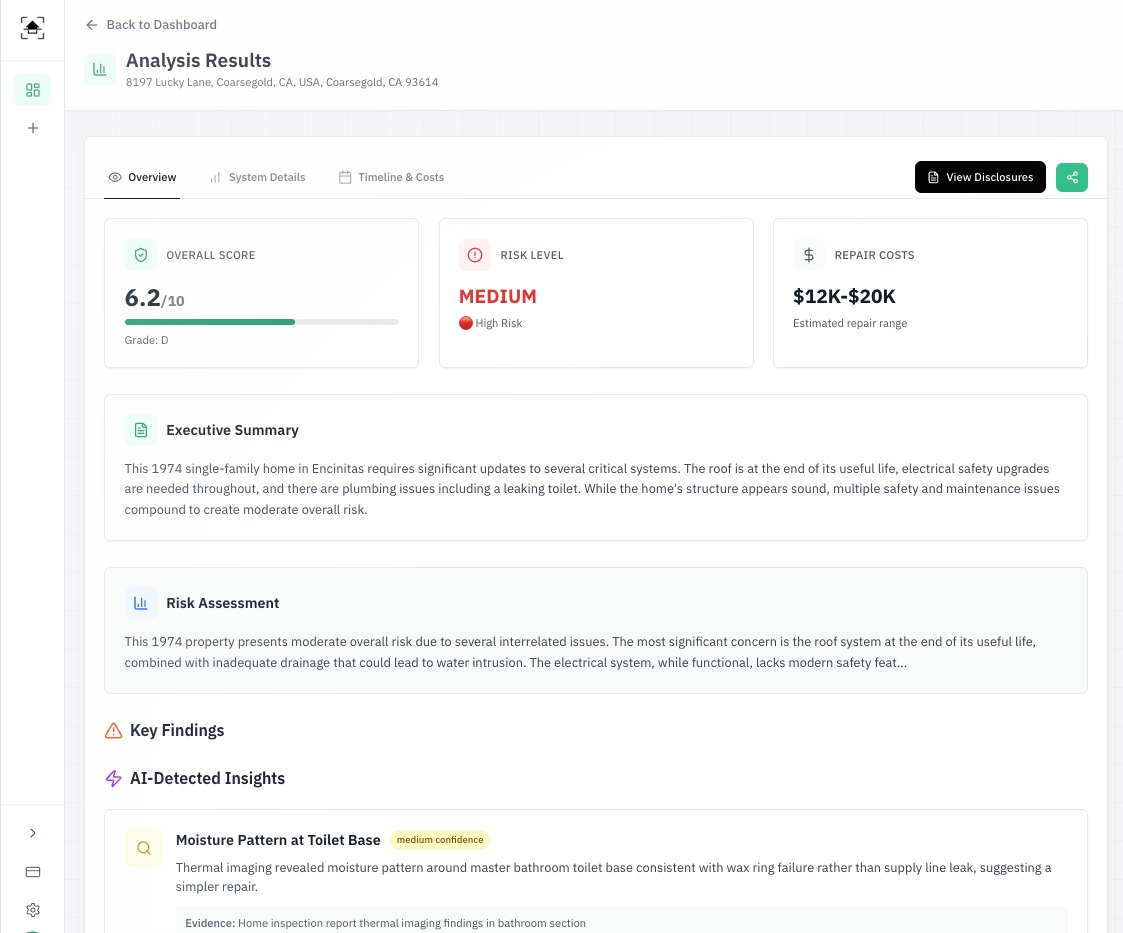Click the shield icon on Overall Score card
1123x933 pixels.
[141, 255]
